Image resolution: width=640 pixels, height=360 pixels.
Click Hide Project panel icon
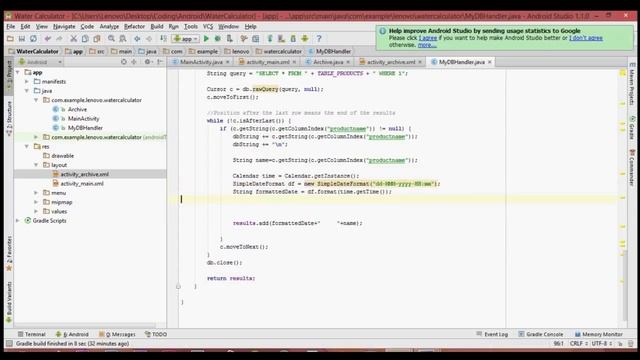(160, 62)
